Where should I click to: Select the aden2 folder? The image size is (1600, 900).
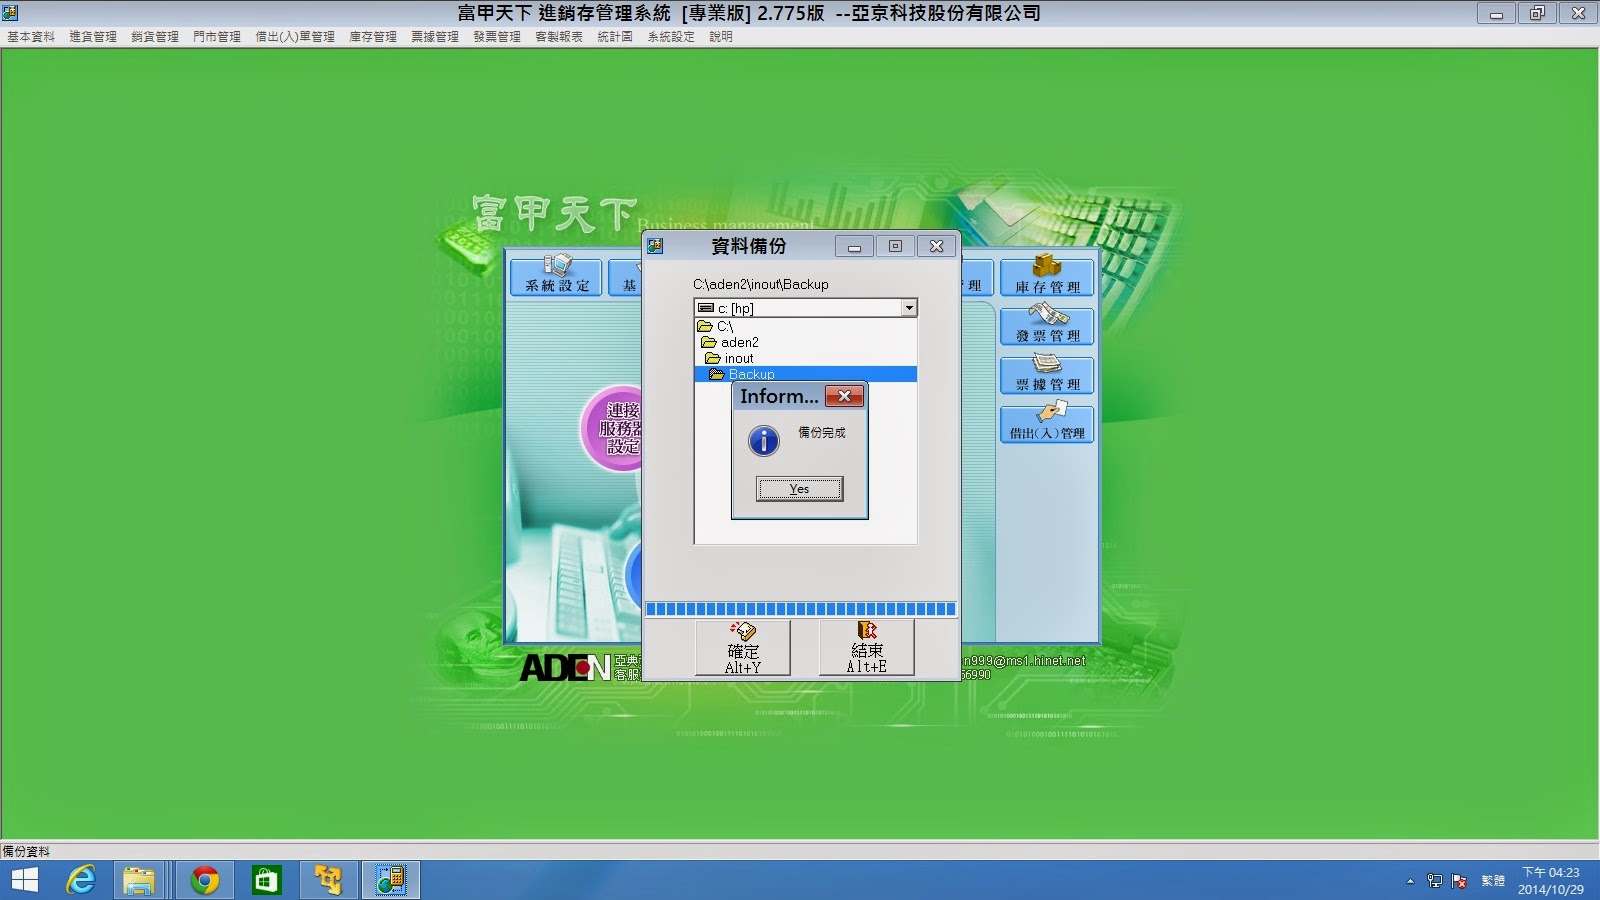tap(730, 342)
